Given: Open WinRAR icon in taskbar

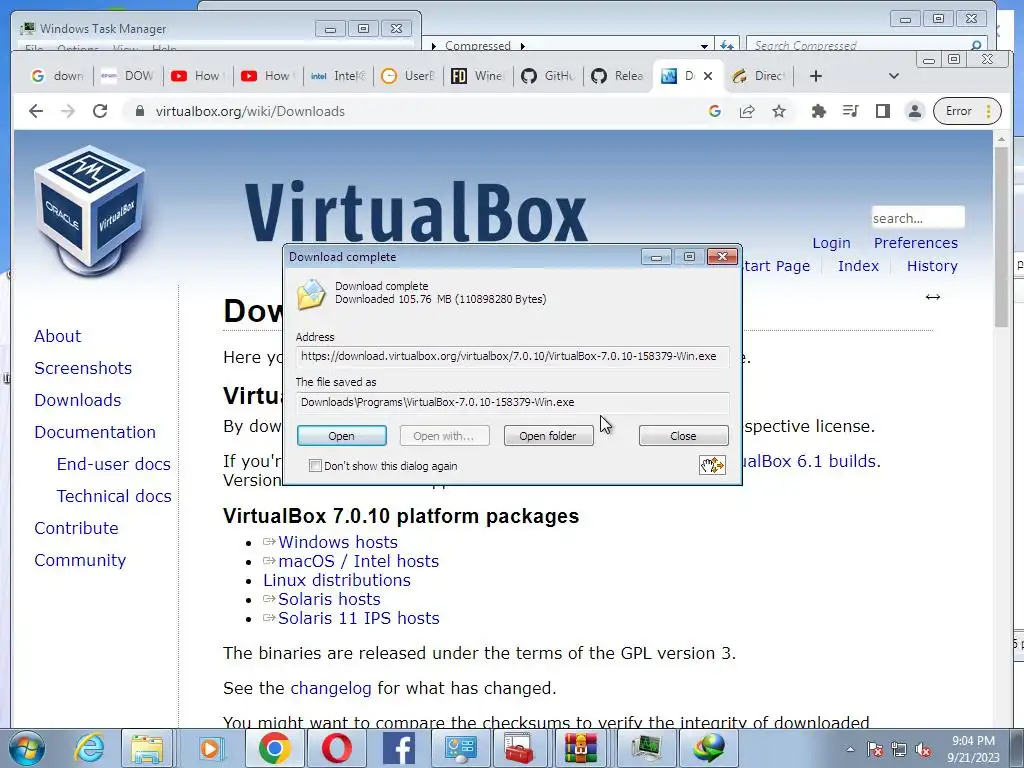Looking at the screenshot, I should click(581, 748).
